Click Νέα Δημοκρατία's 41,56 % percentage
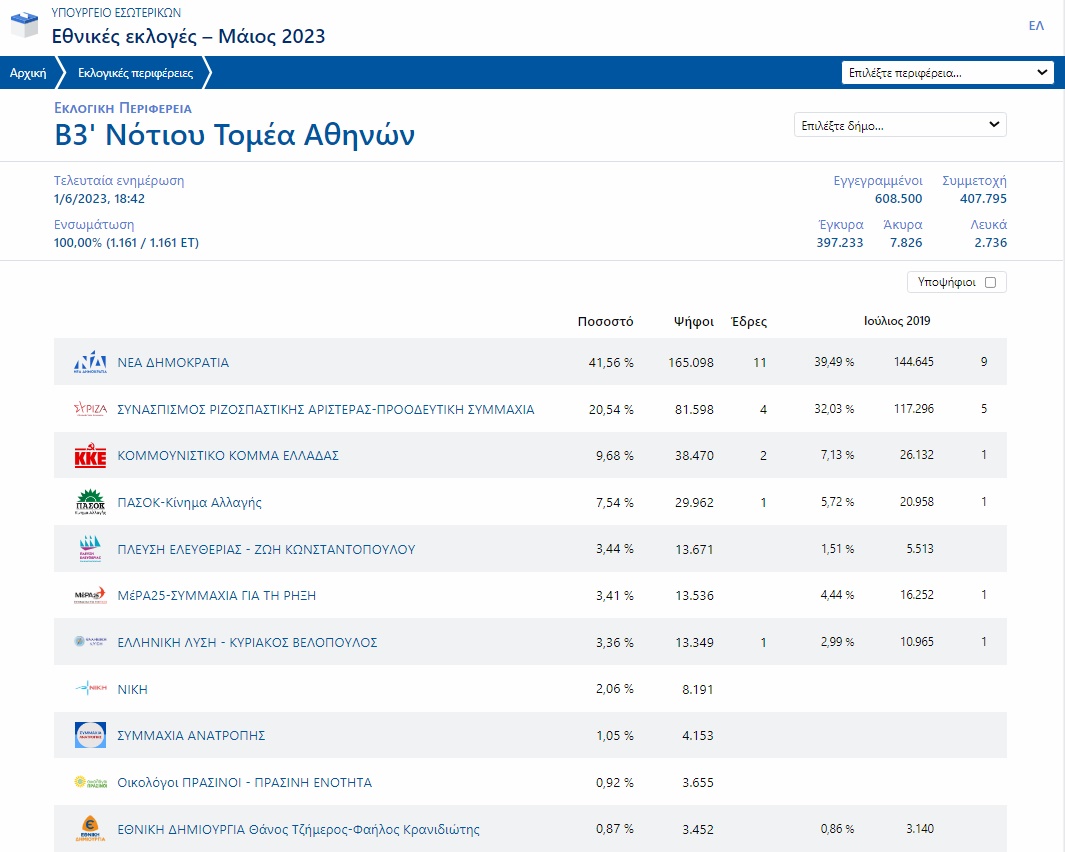Viewport: 1065px width, 852px height. point(611,363)
